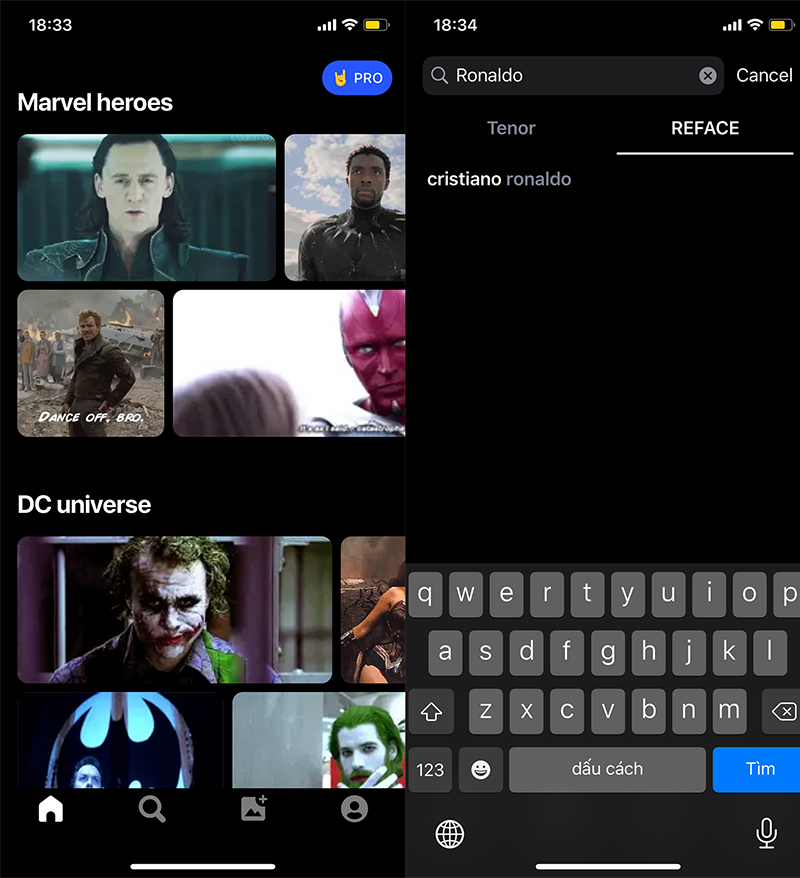Tap the shift key on keyboard
800x878 pixels.
[431, 711]
